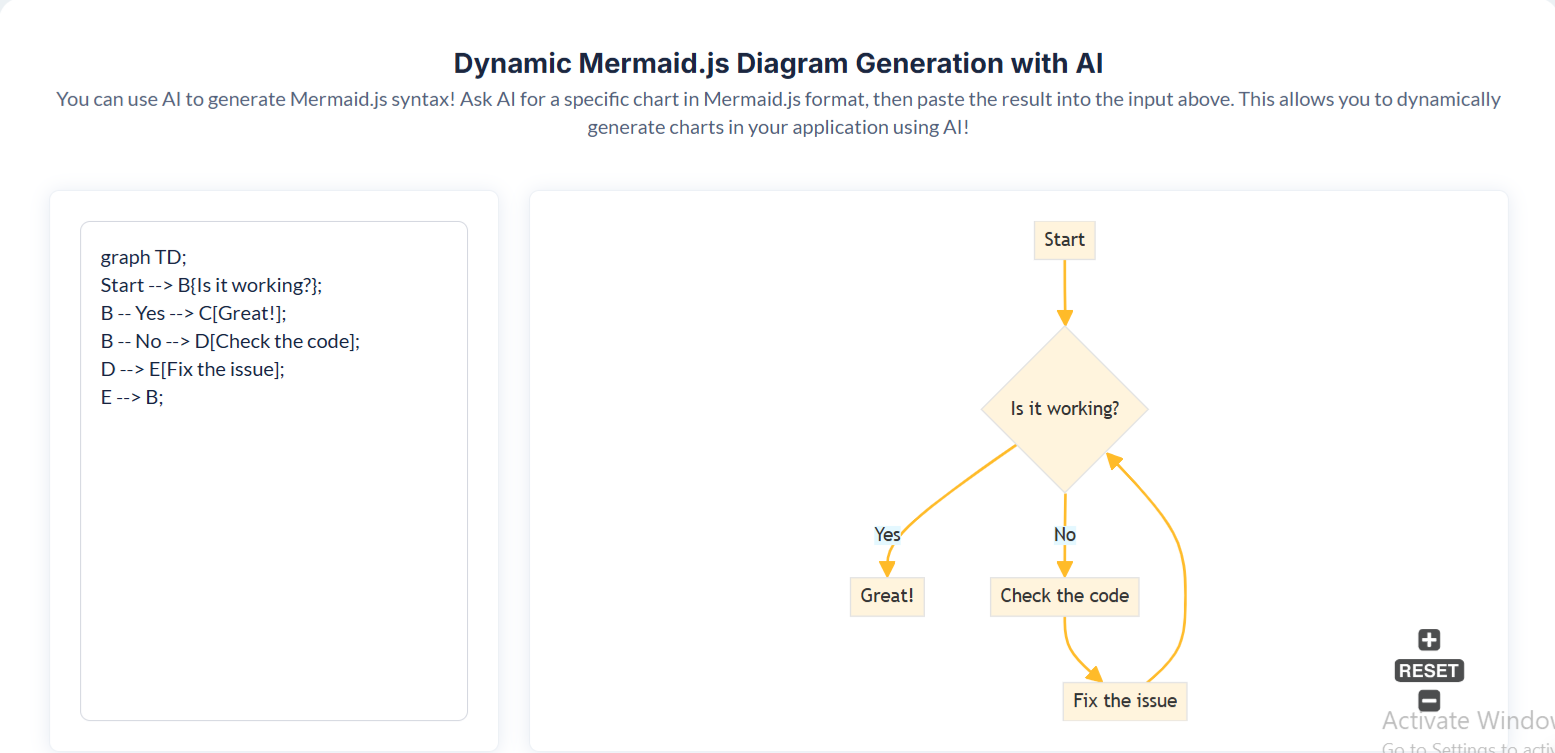The image size is (1555, 753).
Task: Click the "Yes" edge label
Action: click(x=887, y=534)
